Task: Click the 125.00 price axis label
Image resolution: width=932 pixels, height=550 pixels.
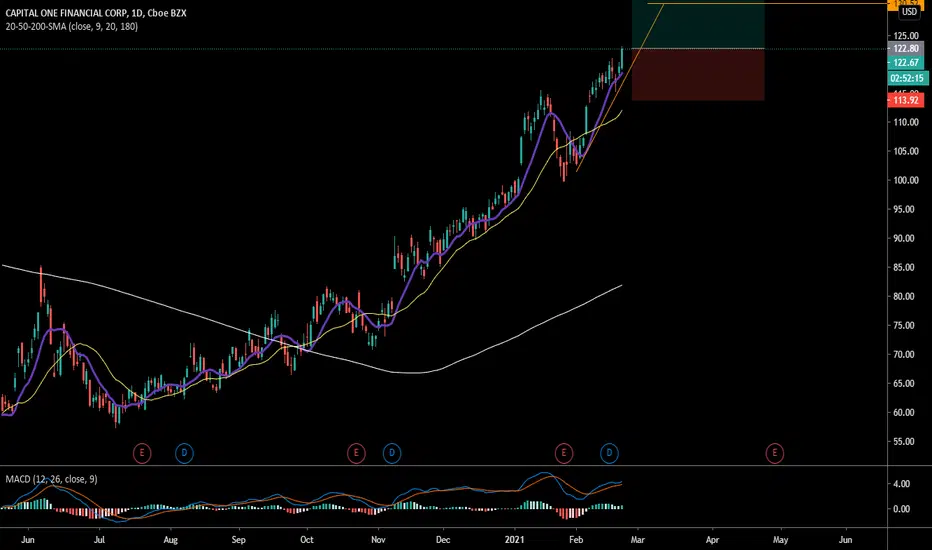Action: click(x=906, y=36)
